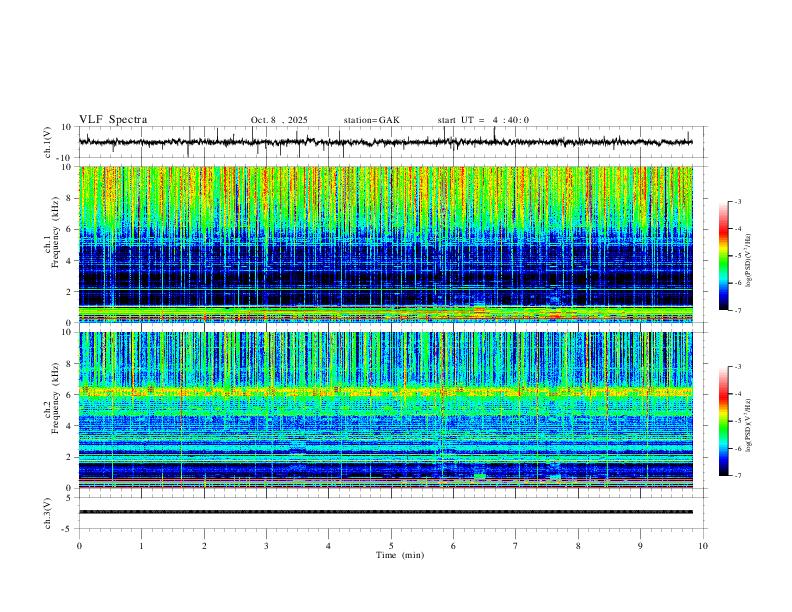Click the ch.1 spectrogram panel
Screen dimensions: 792x612
pos(385,244)
